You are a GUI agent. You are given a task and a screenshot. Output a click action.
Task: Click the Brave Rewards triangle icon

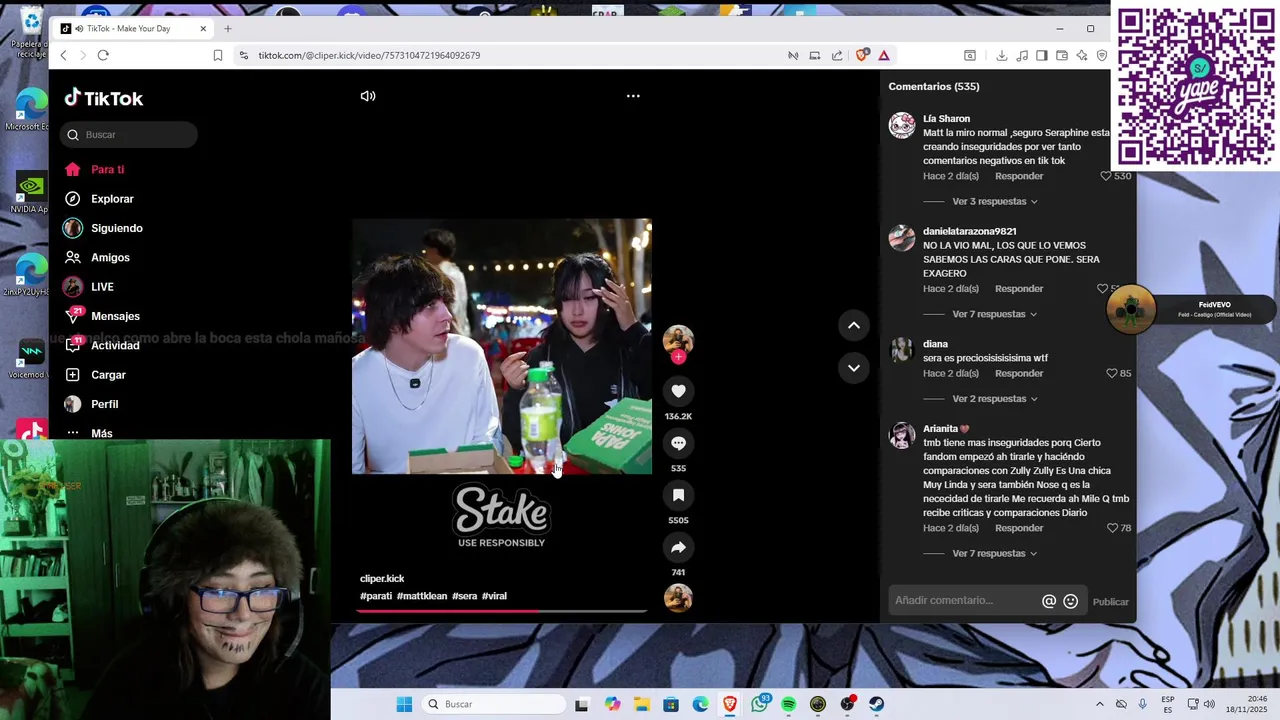(x=884, y=55)
